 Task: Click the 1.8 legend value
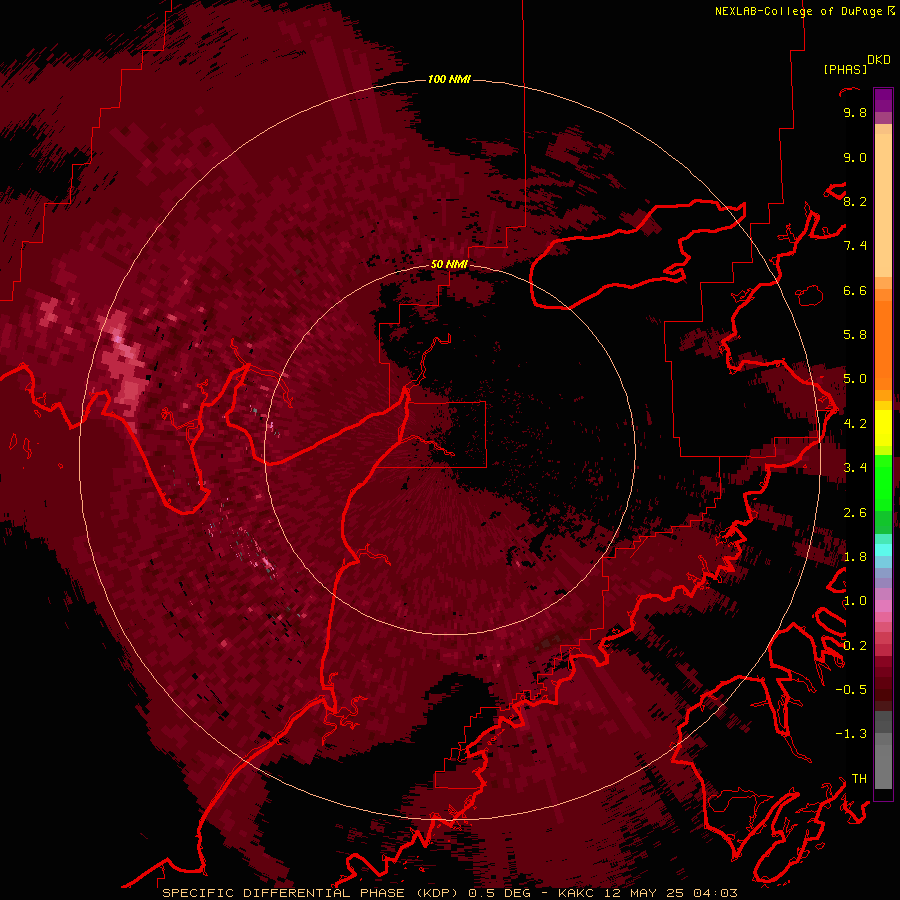click(x=855, y=557)
